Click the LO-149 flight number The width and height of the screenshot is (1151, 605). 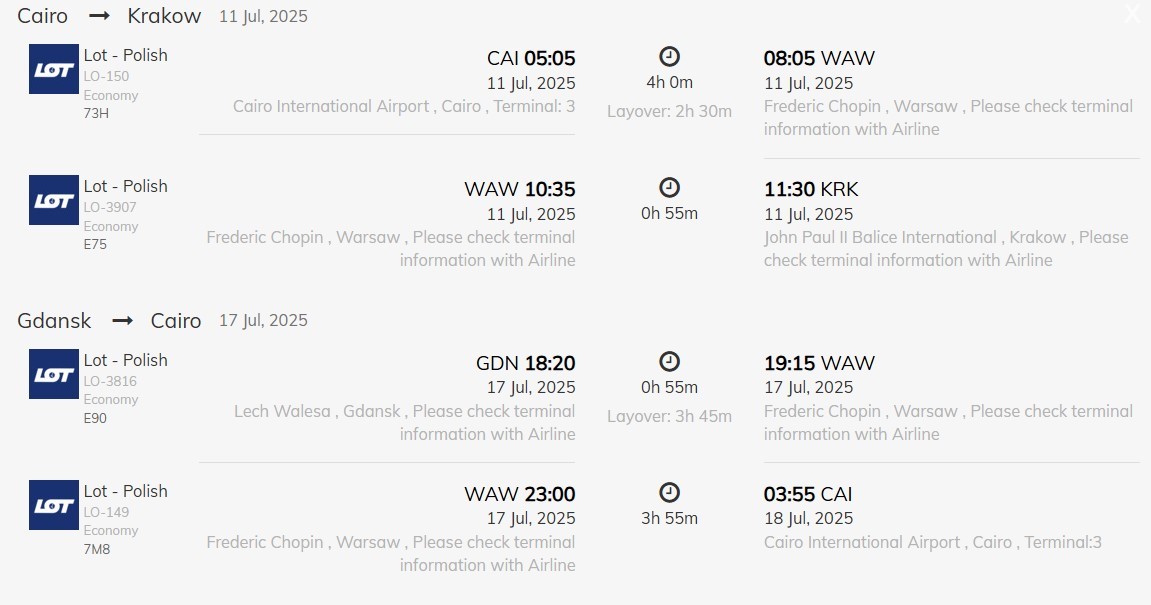[x=106, y=512]
